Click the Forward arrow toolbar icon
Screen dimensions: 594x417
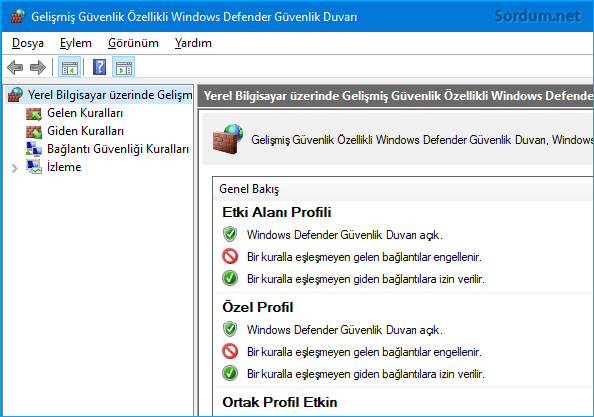(38, 67)
